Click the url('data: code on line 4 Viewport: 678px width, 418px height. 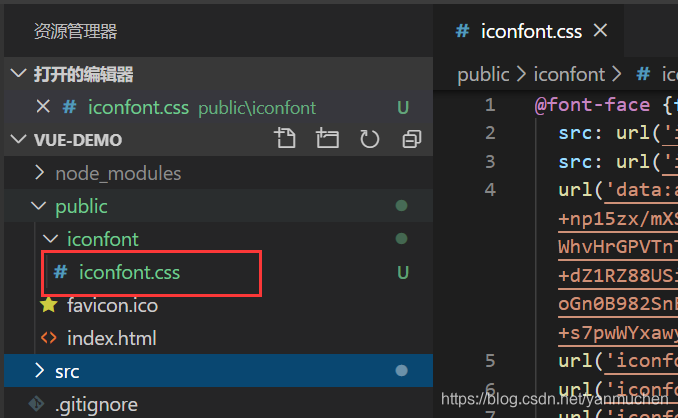point(618,190)
